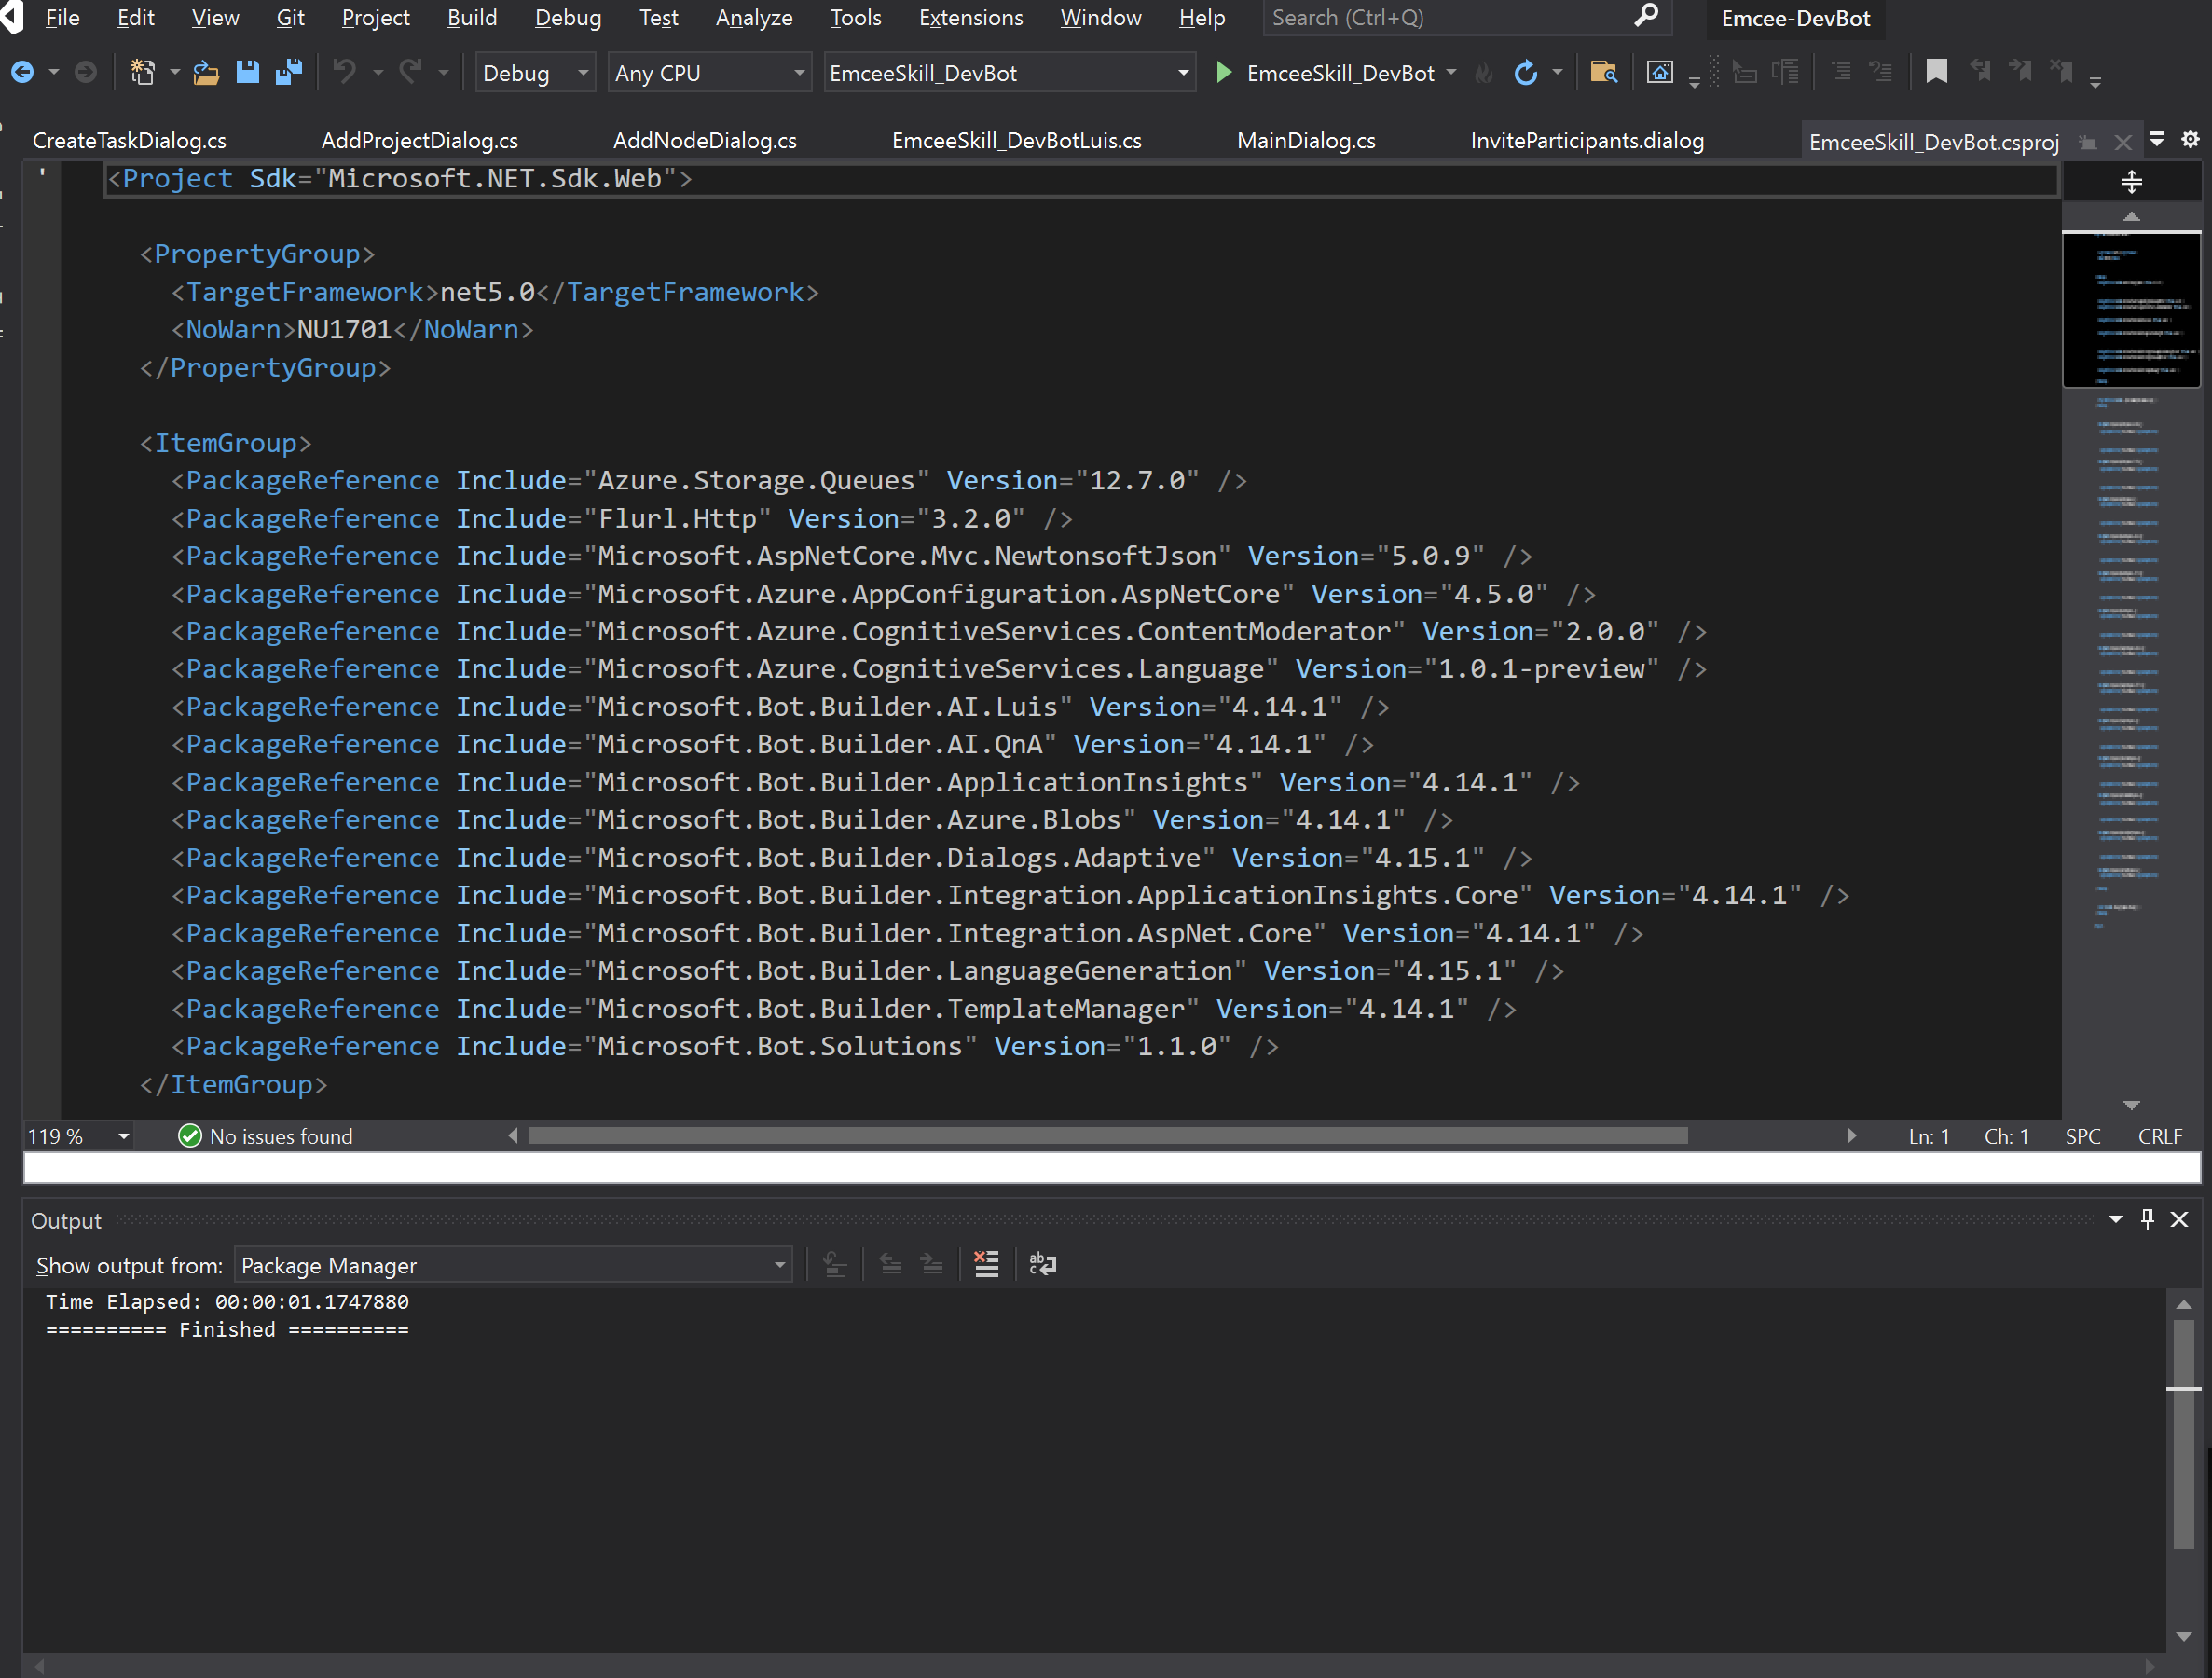Viewport: 2212px width, 1678px height.
Task: Pin the Output window
Action: (x=2146, y=1219)
